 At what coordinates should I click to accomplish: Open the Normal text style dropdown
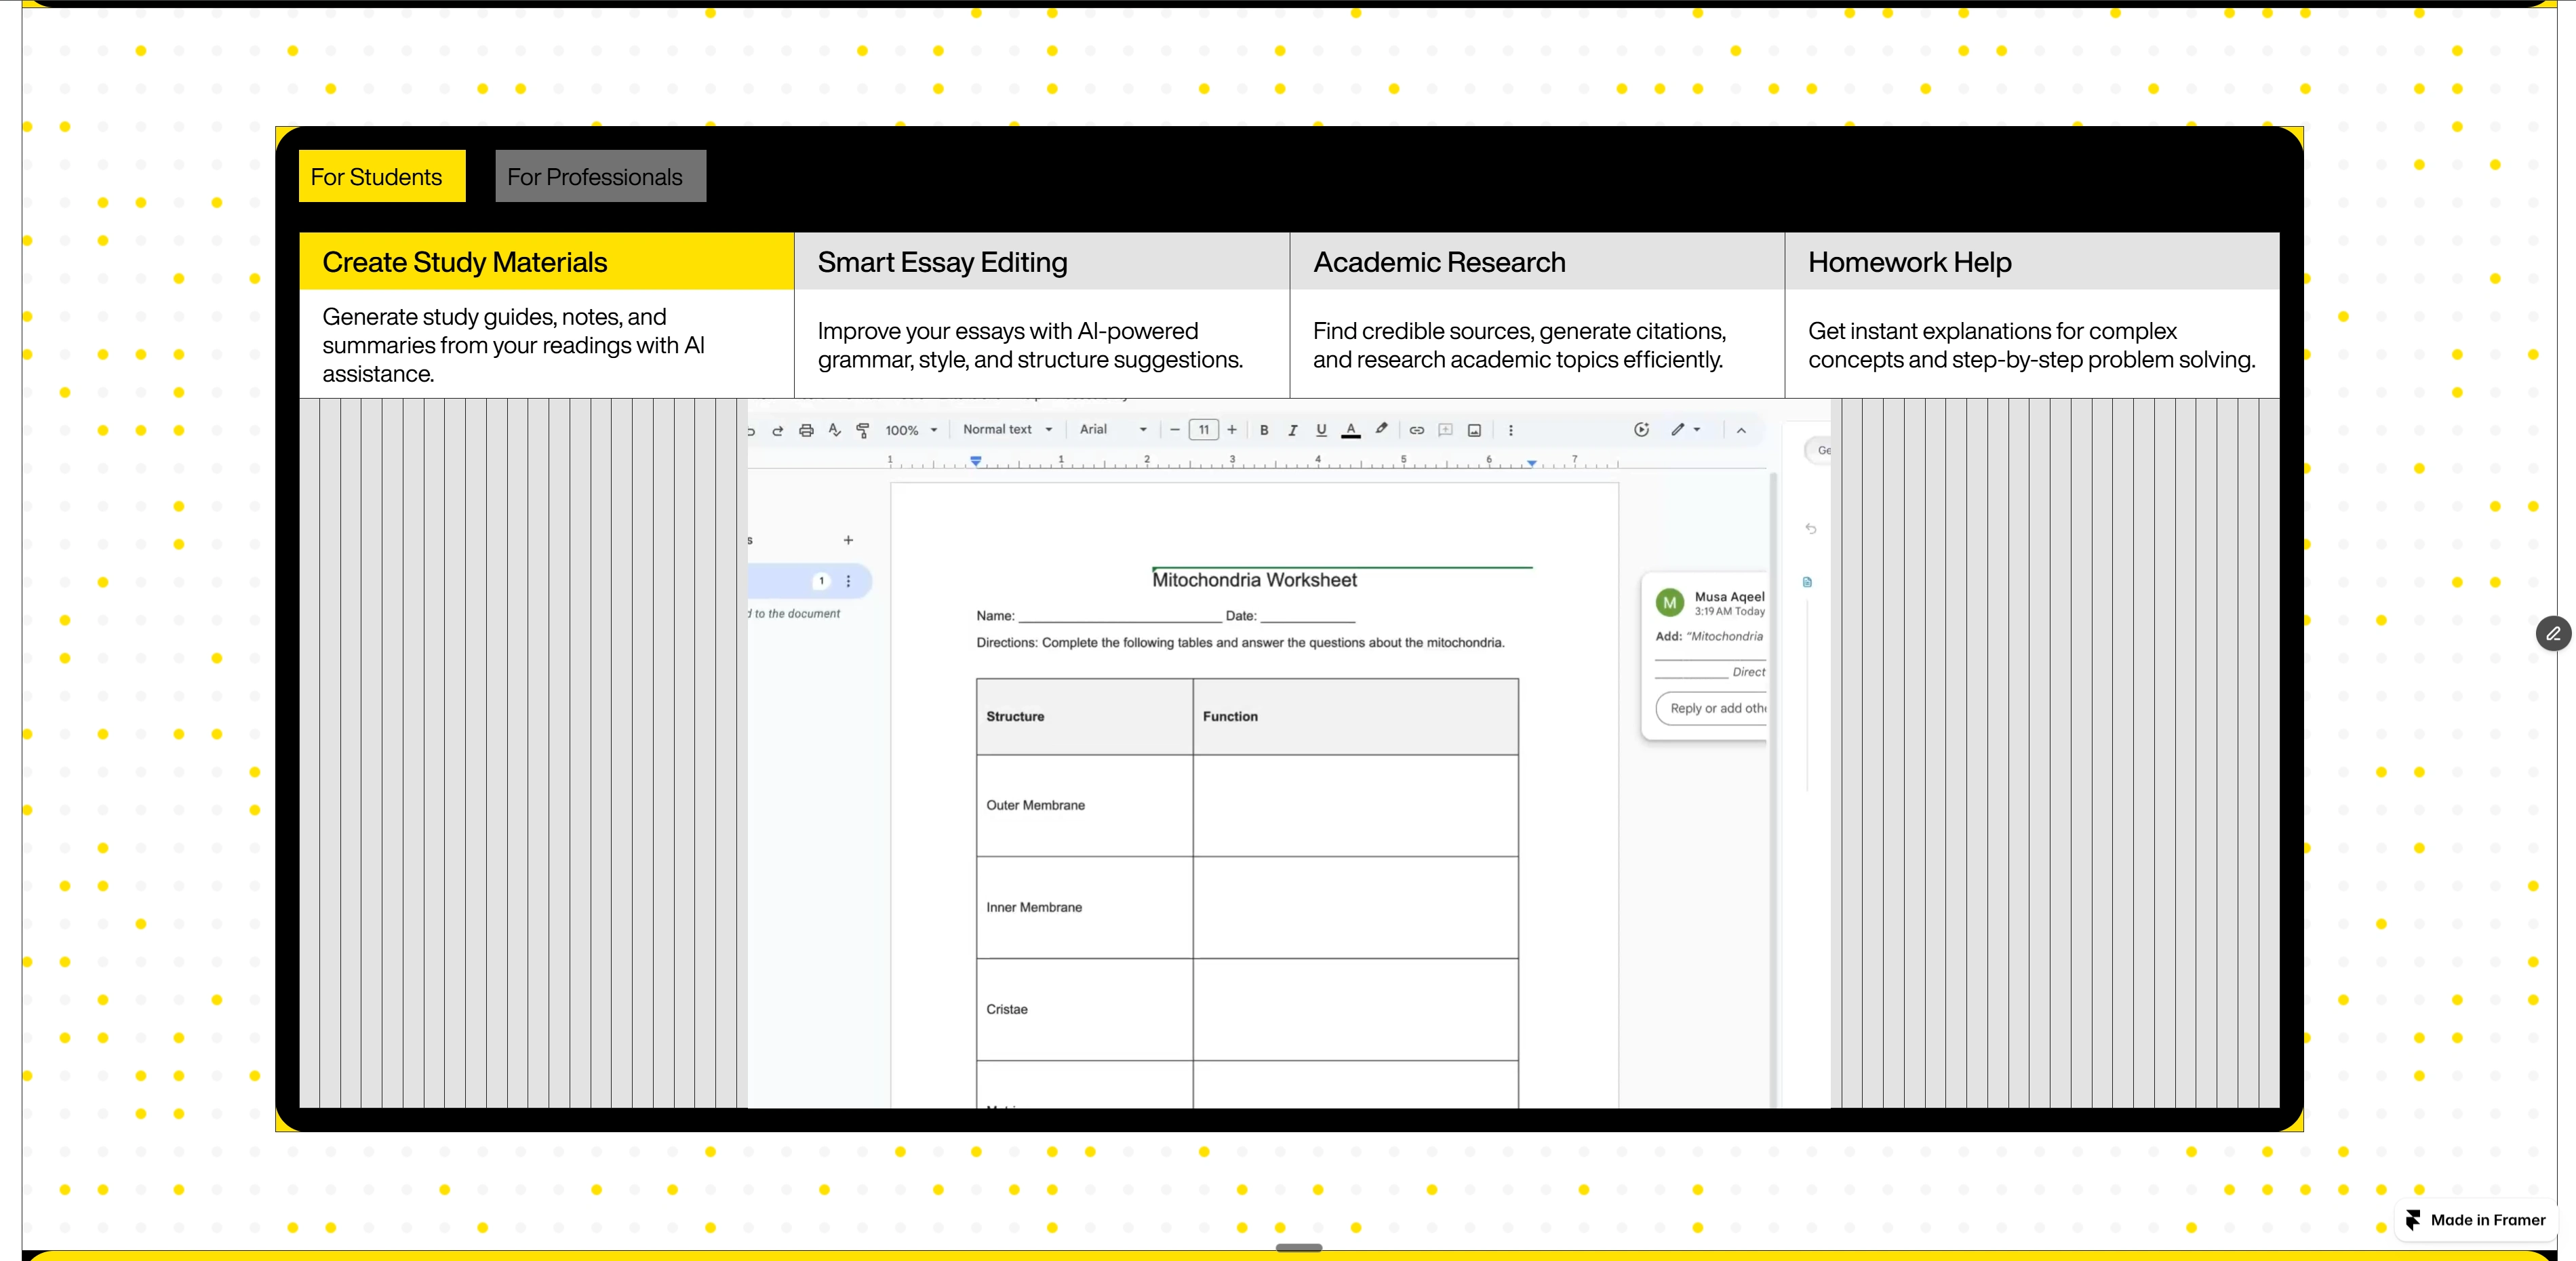pos(1007,429)
